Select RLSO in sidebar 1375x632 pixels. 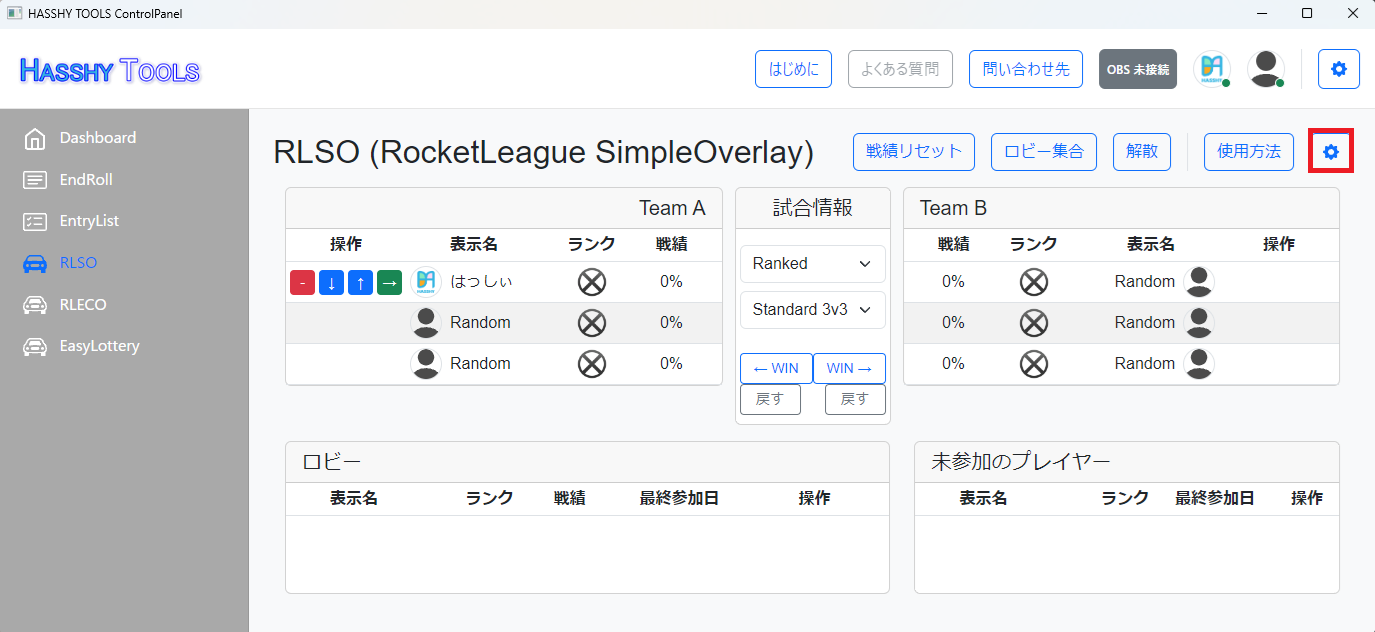tap(78, 263)
